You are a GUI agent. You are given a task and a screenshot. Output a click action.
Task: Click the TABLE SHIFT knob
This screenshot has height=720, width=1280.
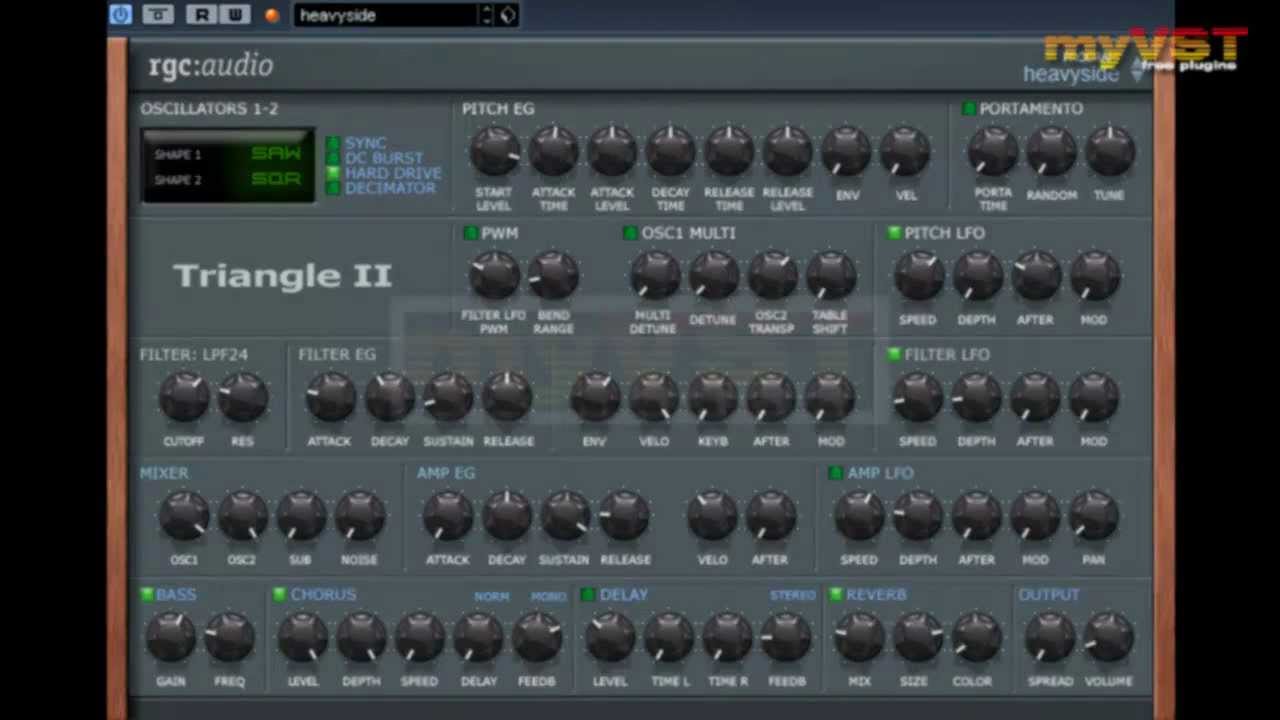(831, 275)
